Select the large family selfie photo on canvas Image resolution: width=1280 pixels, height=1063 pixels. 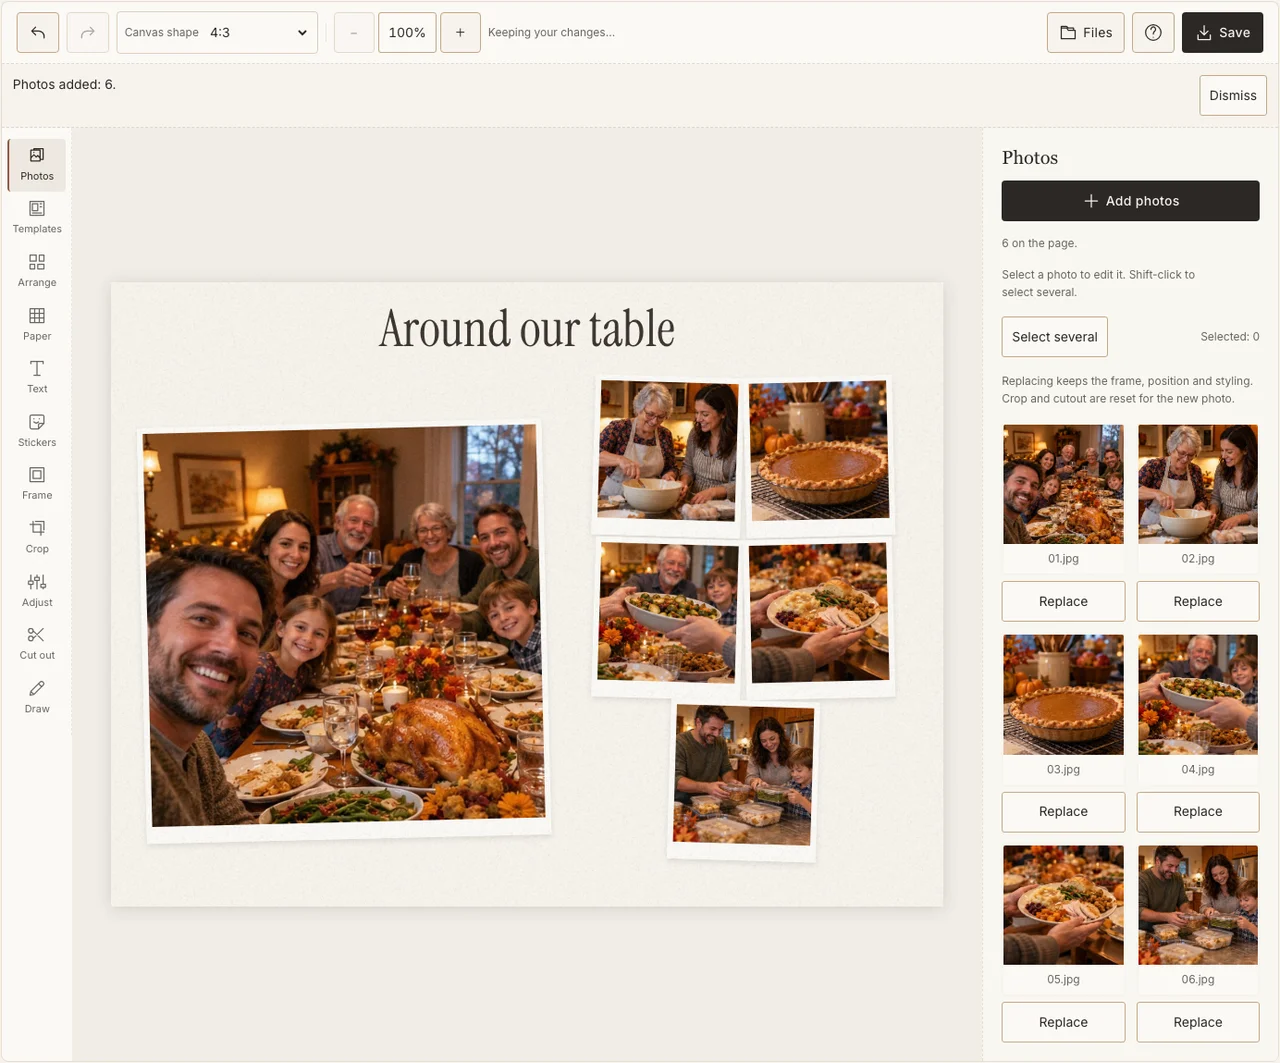pos(344,630)
